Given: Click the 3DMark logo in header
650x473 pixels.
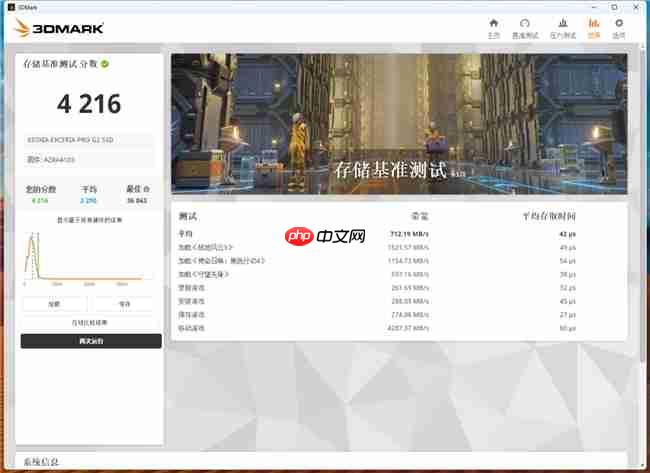Looking at the screenshot, I should [x=59, y=28].
